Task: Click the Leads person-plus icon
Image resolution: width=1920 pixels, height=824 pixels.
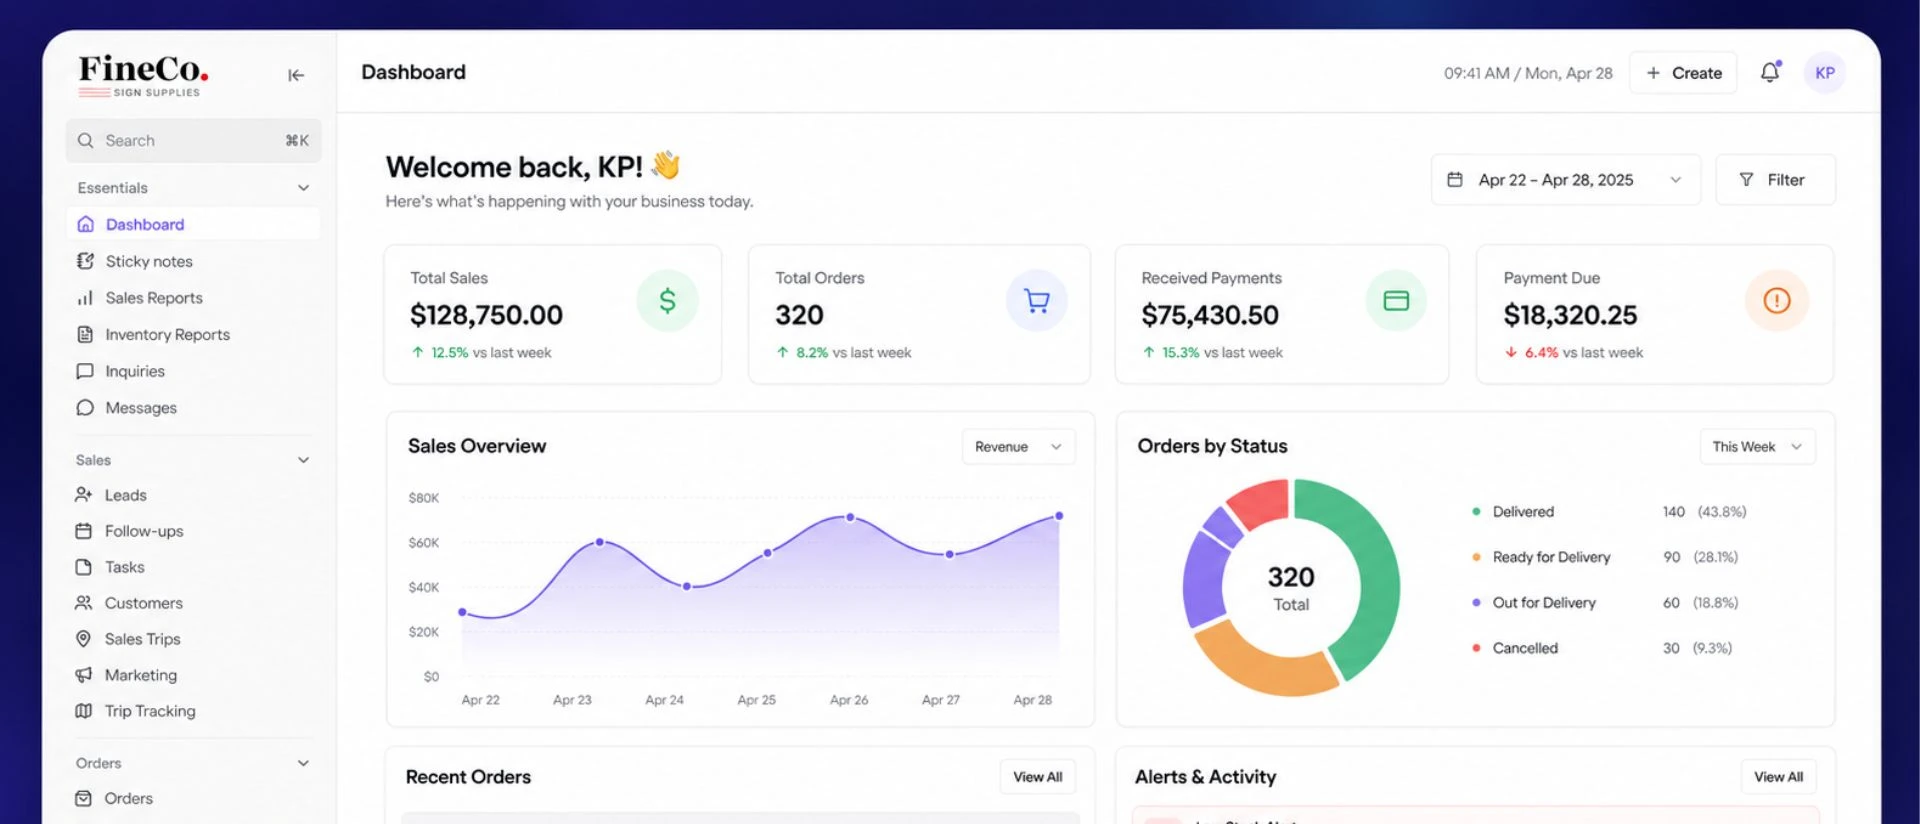Action: point(84,495)
